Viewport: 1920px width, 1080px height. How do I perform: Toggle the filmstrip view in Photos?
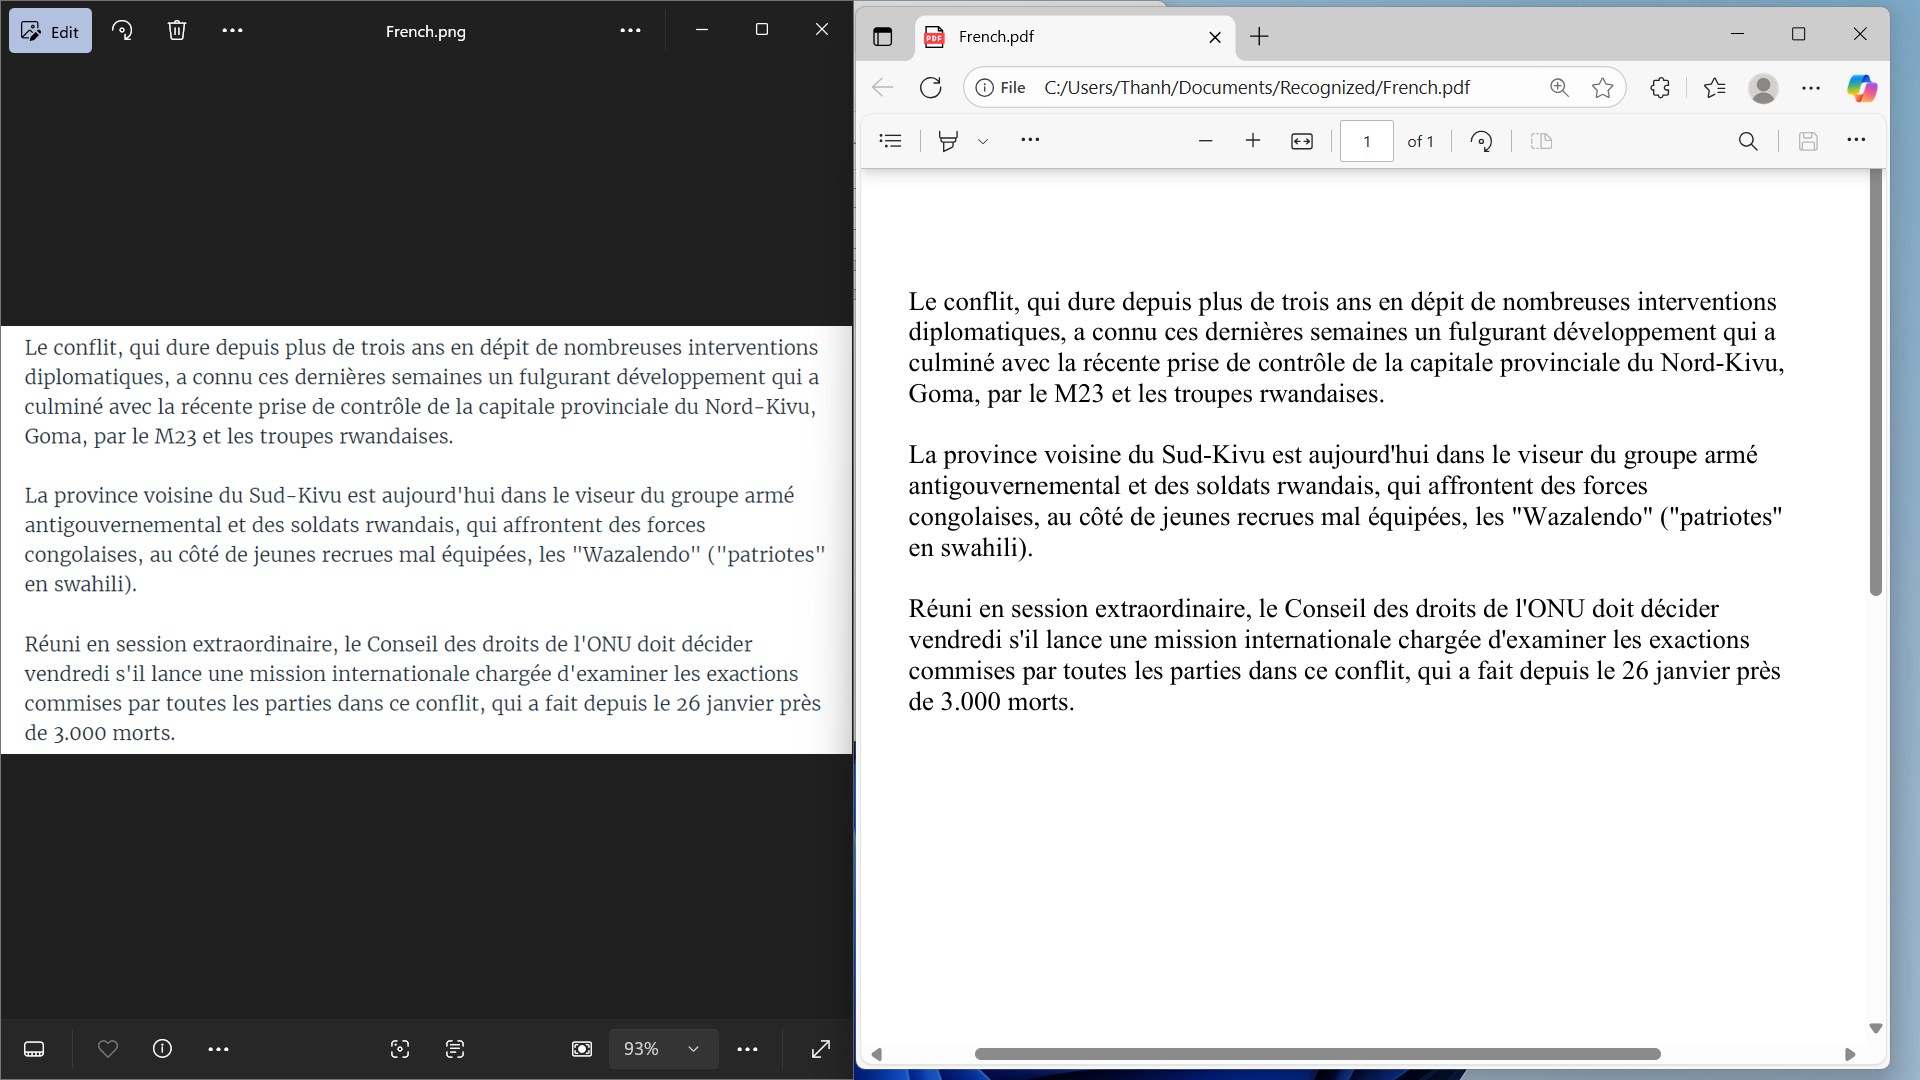34,1049
